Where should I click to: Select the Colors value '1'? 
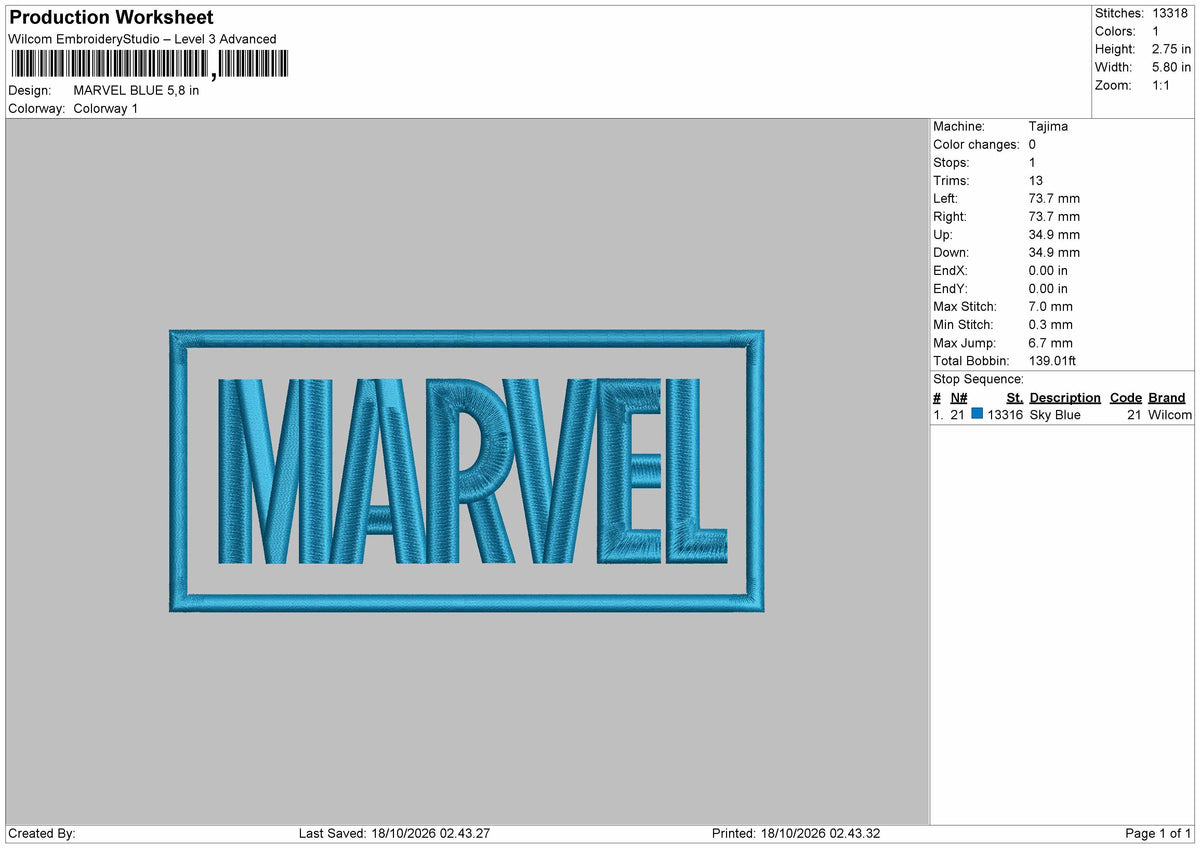1156,31
